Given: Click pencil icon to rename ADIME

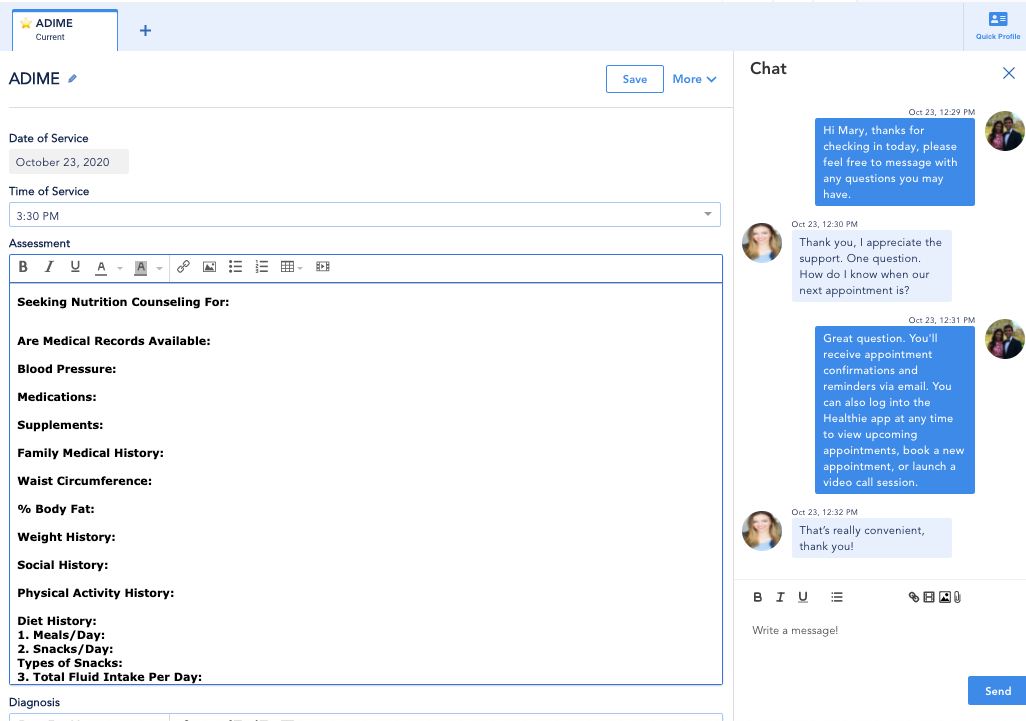Looking at the screenshot, I should (x=73, y=79).
